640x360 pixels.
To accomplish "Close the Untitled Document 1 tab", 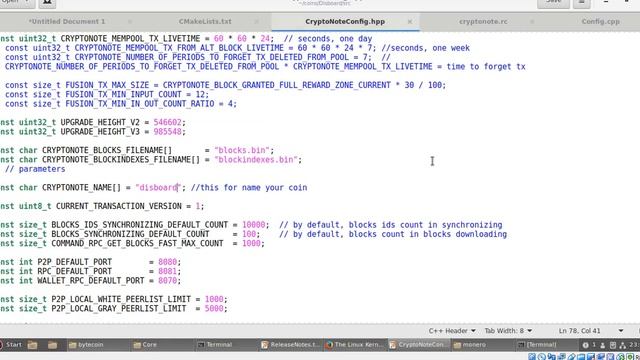I will (130, 22).
